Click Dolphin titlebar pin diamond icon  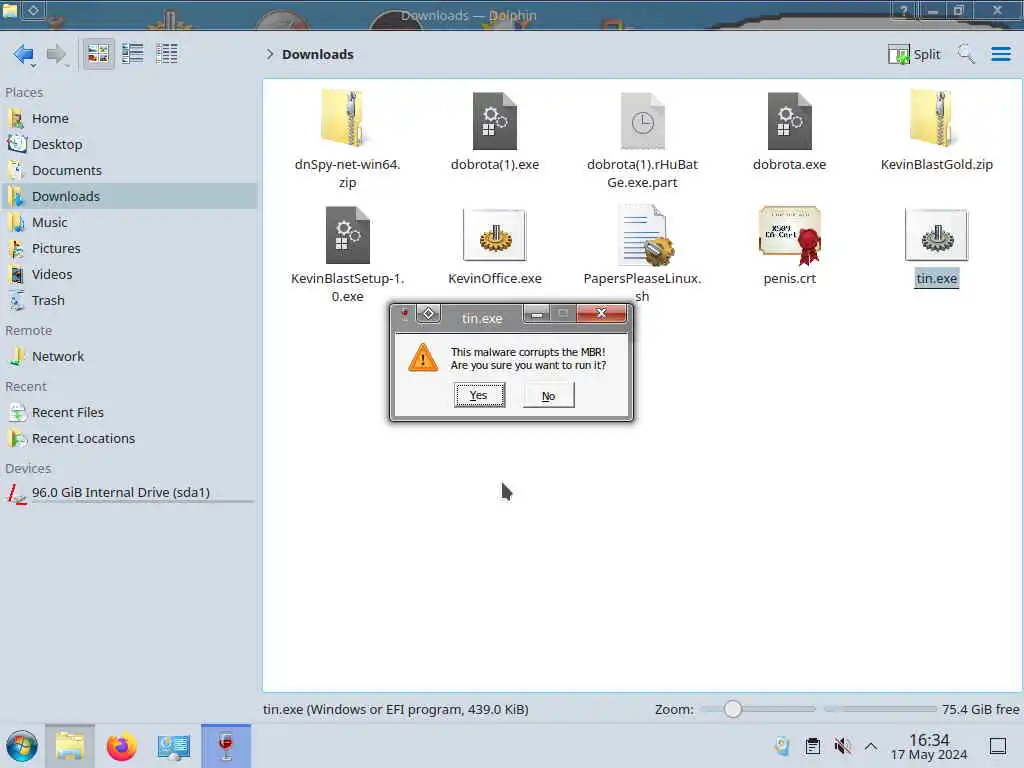33,10
